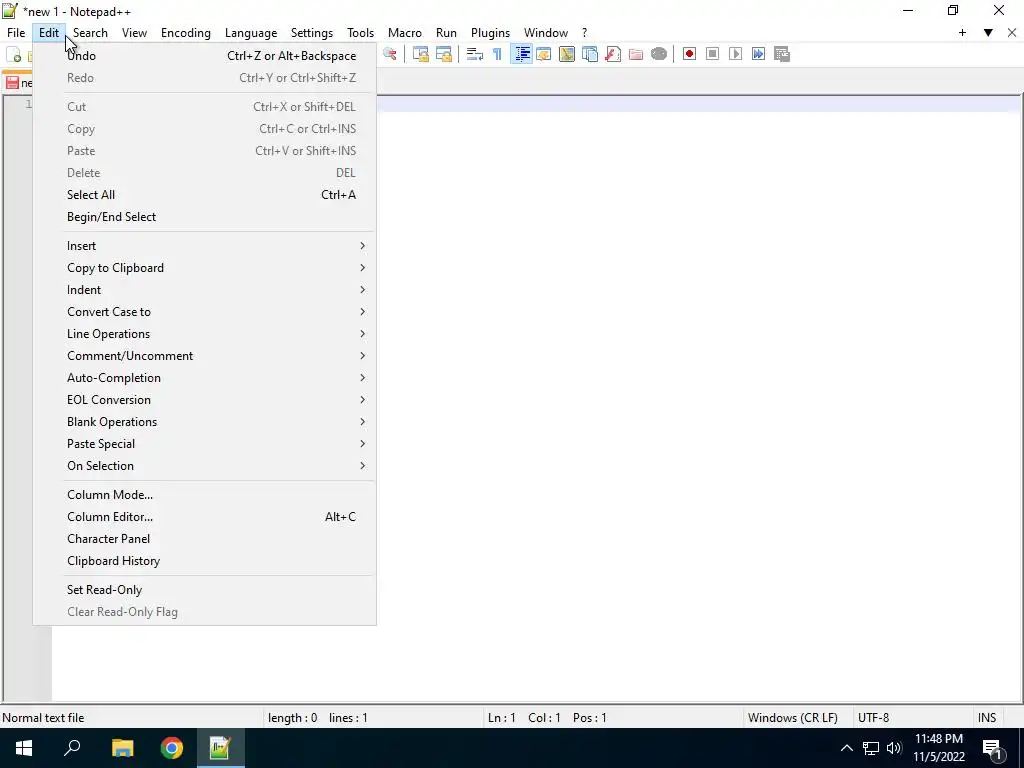Screen dimensions: 1024x768
Task: Click INS mode in status bar
Action: click(987, 718)
